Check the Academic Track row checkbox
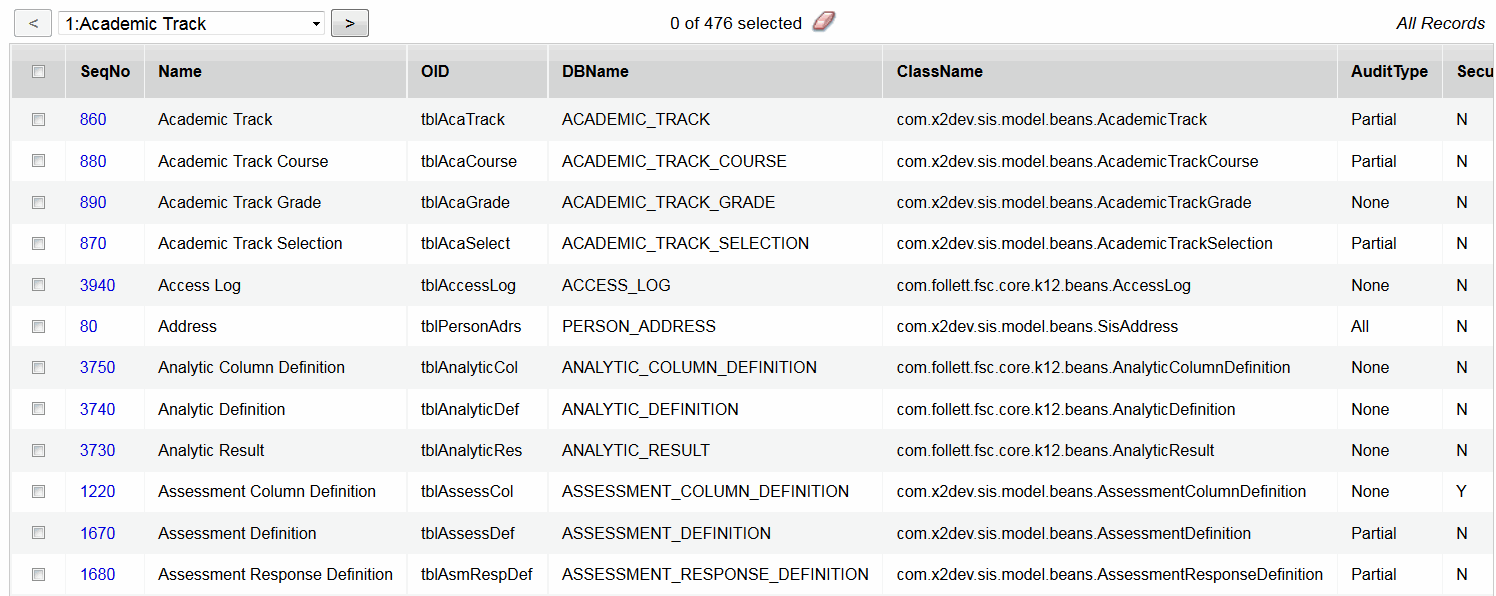This screenshot has width=1496, height=596. [x=39, y=119]
